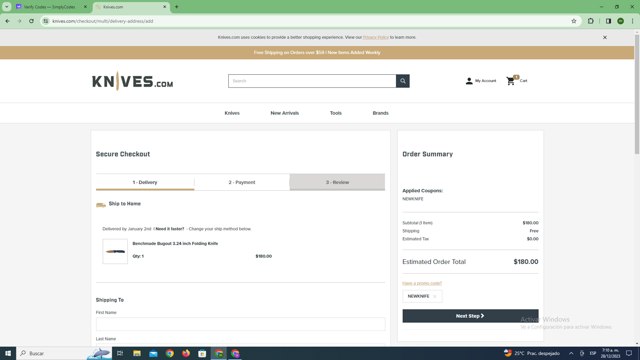Image resolution: width=640 pixels, height=360 pixels.
Task: Open Firefox from the taskbar
Action: [186, 353]
